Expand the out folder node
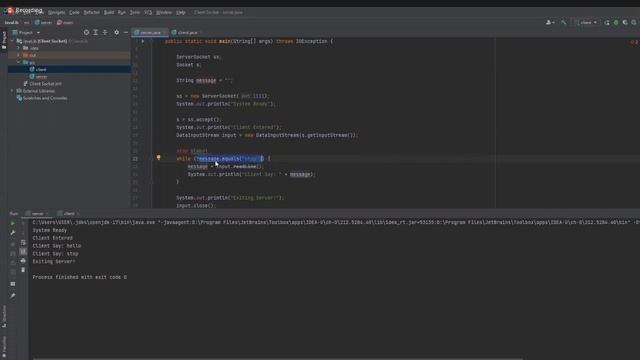 click(18, 55)
